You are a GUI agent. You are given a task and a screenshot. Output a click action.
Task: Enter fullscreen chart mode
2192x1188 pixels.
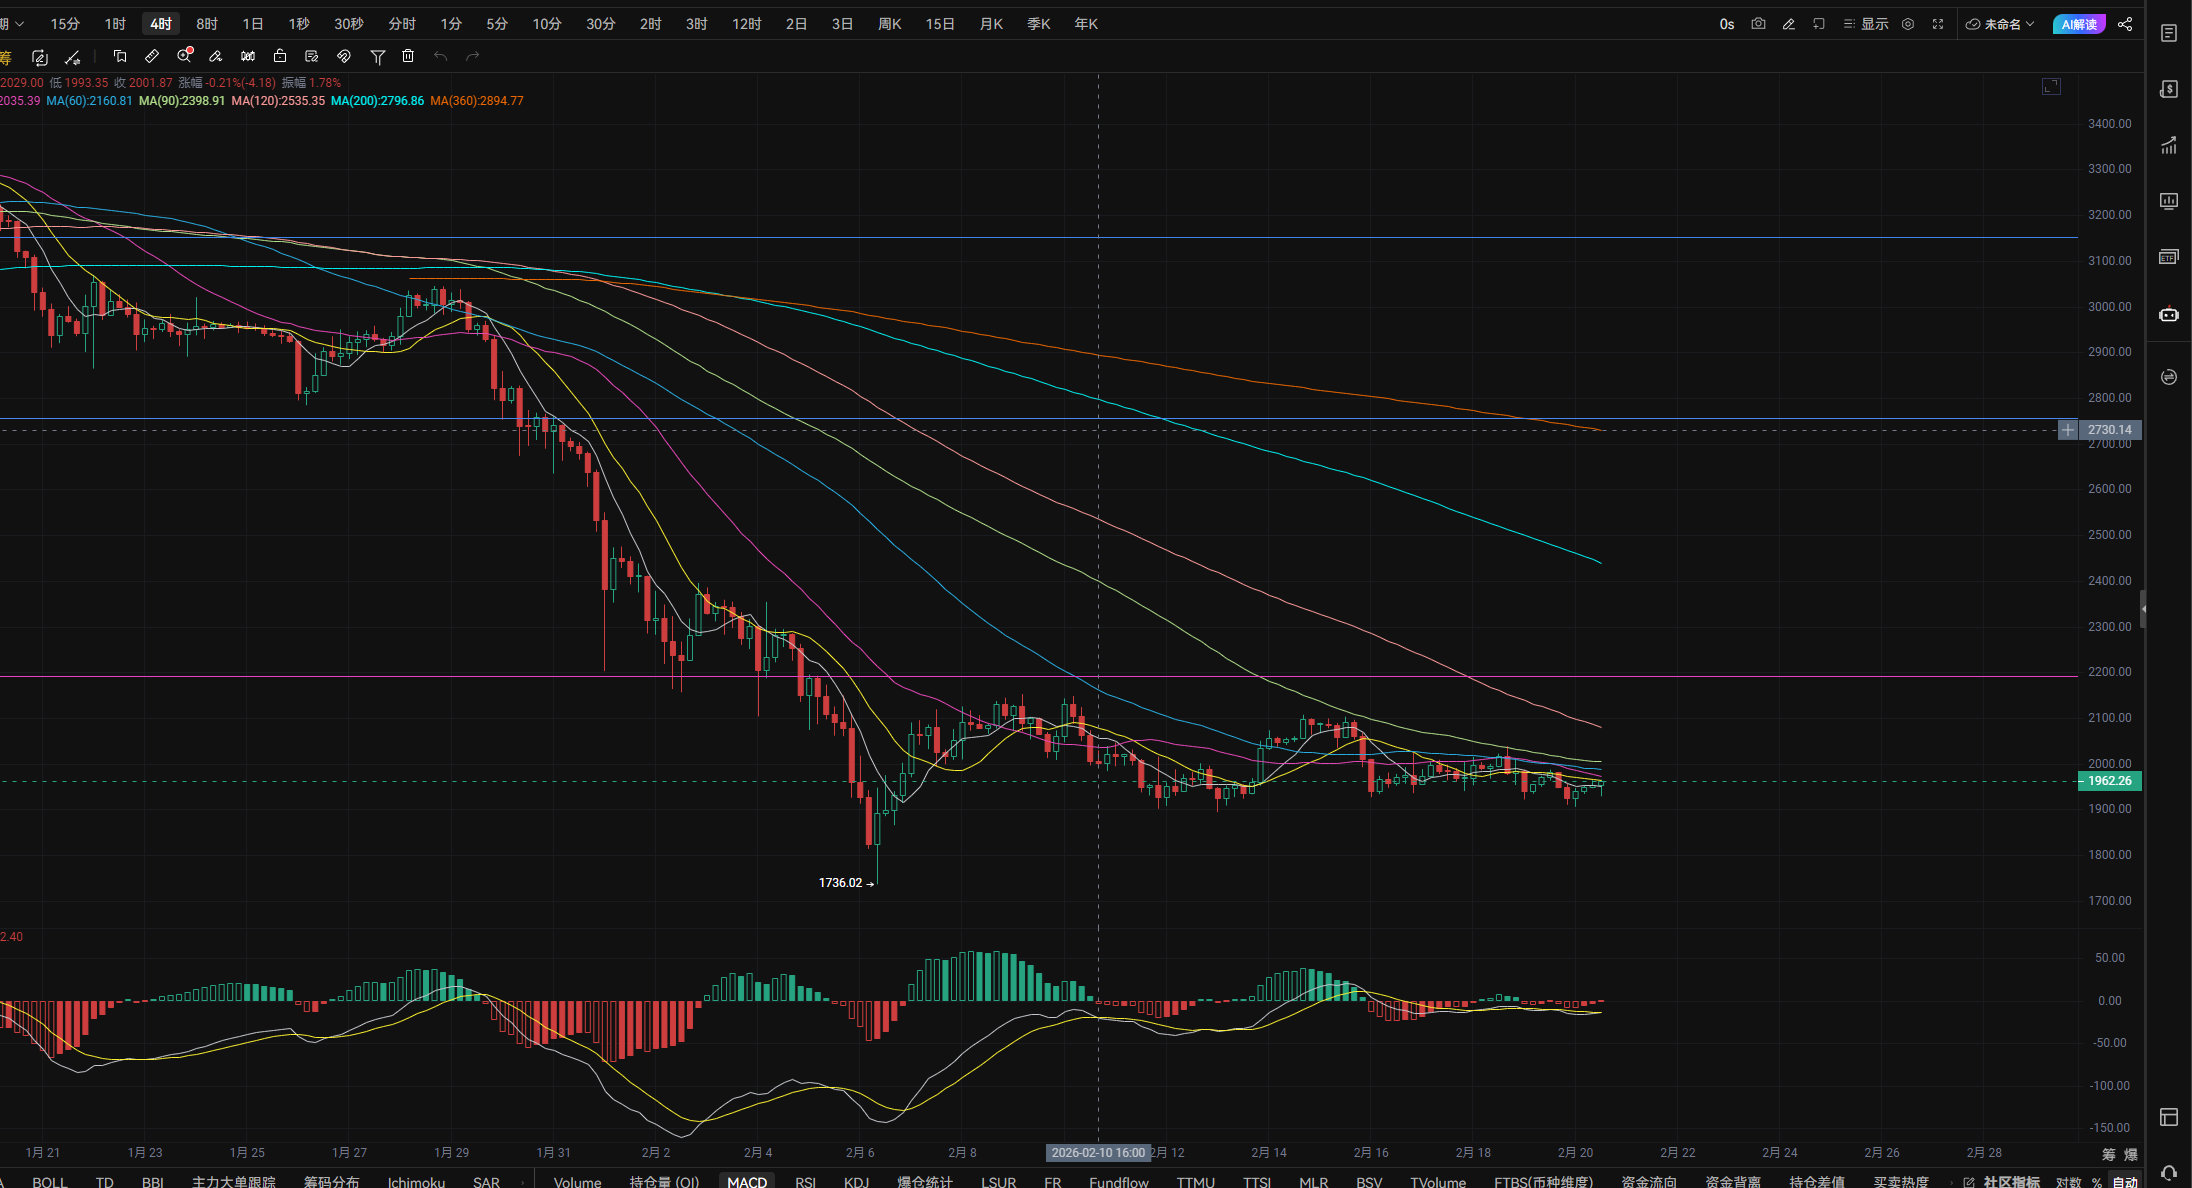pos(1938,24)
